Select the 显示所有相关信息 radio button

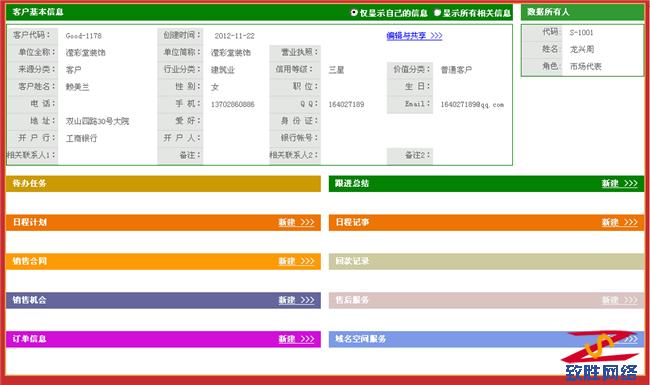[x=437, y=12]
